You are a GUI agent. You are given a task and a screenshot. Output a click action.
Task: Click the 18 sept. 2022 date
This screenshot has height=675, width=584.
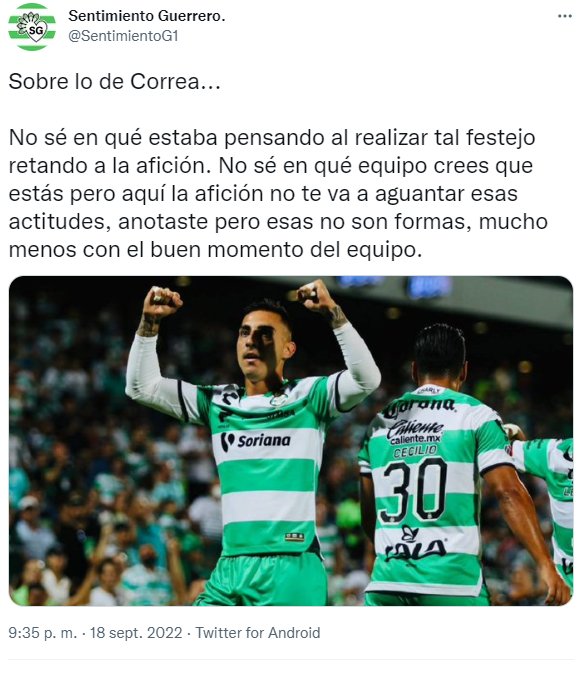point(136,633)
